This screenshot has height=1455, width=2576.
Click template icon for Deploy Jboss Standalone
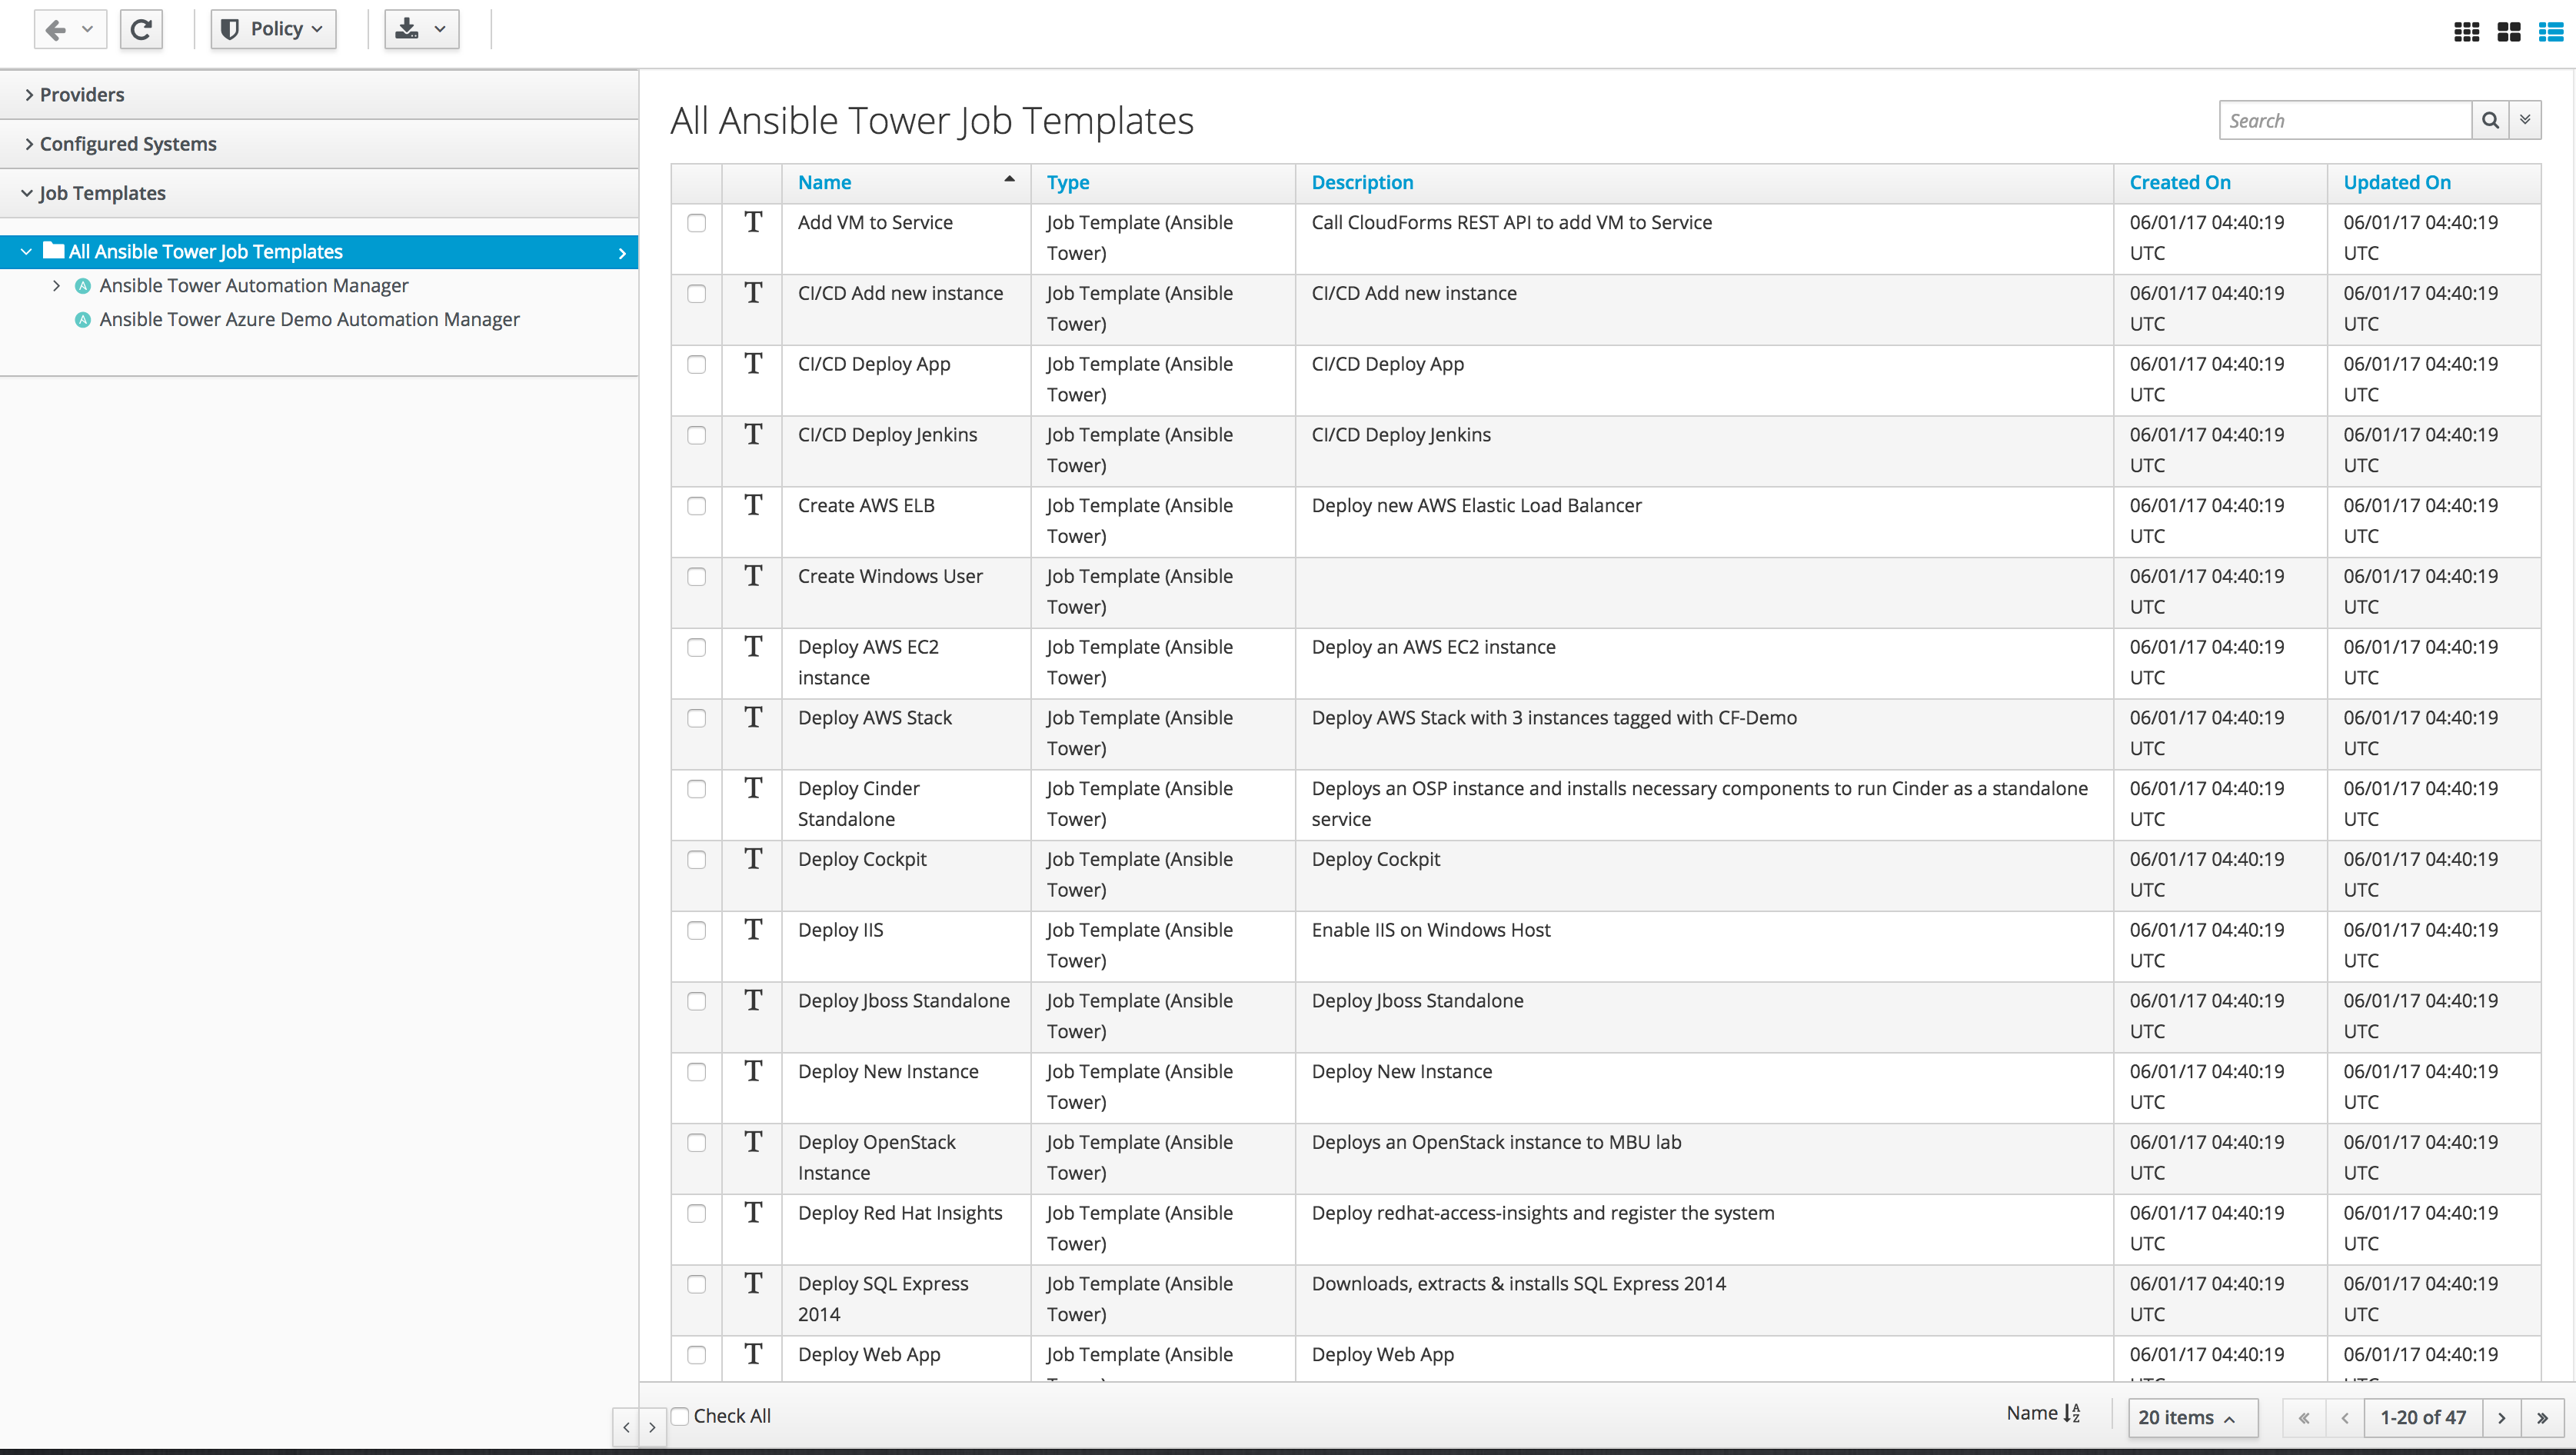(753, 1001)
